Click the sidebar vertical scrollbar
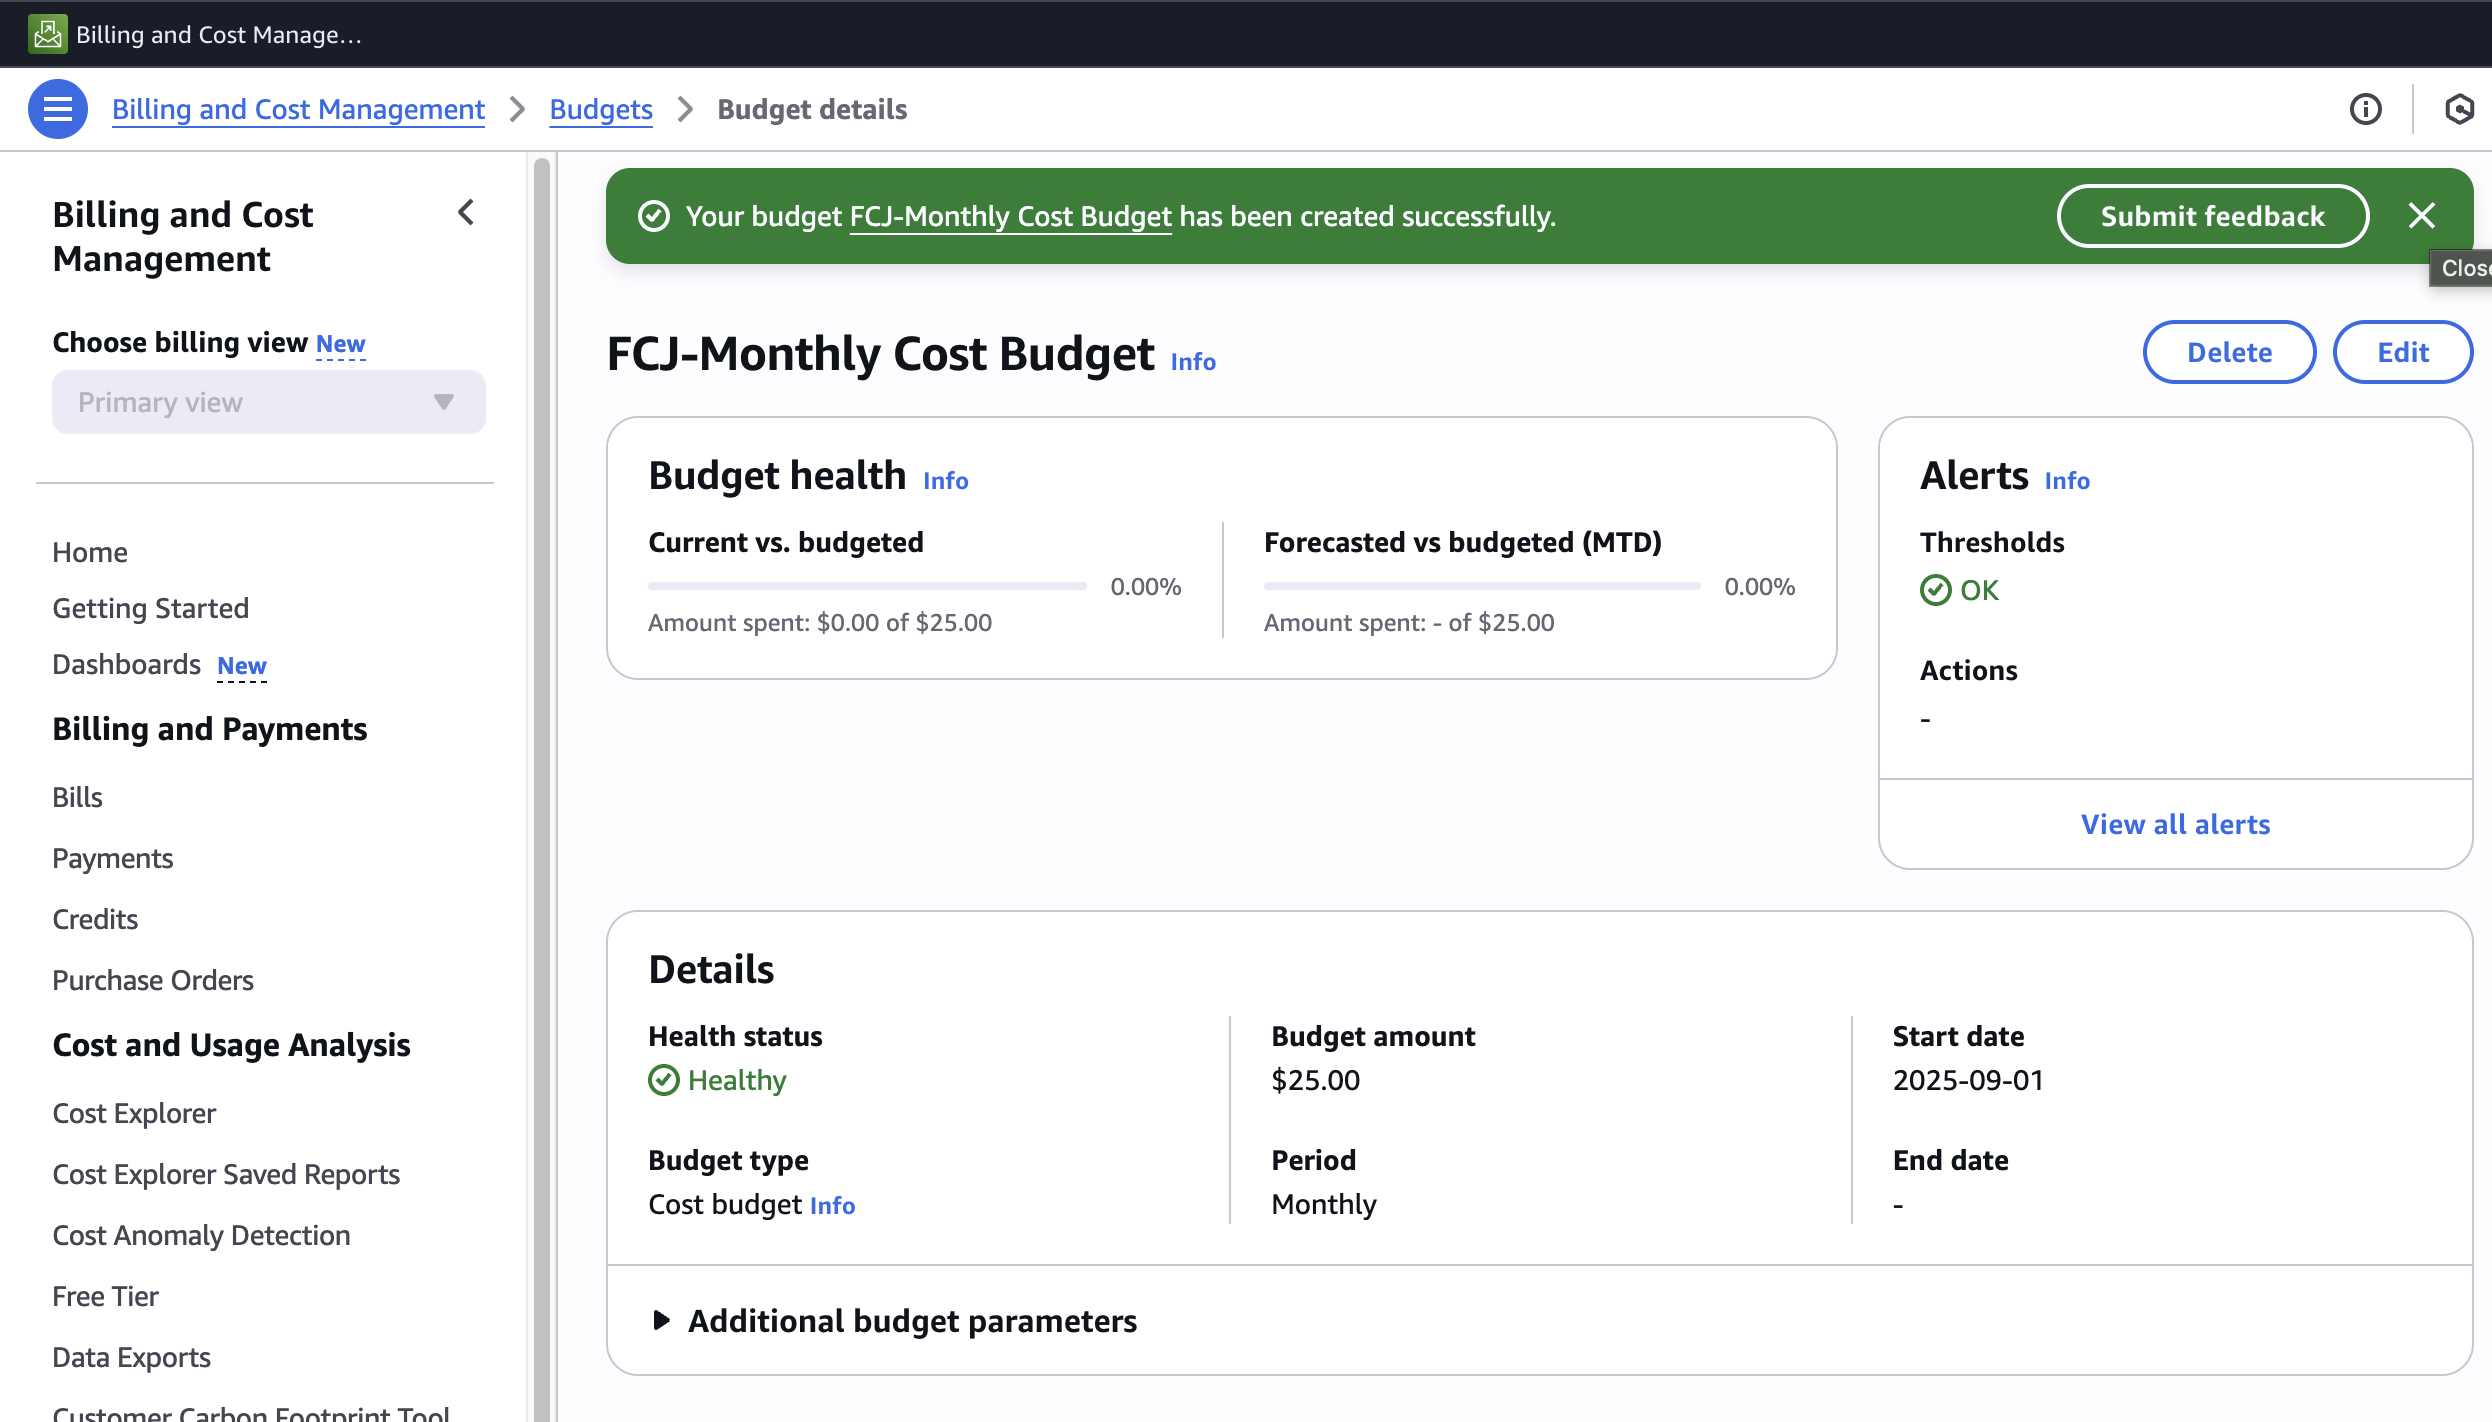Image resolution: width=2492 pixels, height=1422 pixels. (x=541, y=780)
